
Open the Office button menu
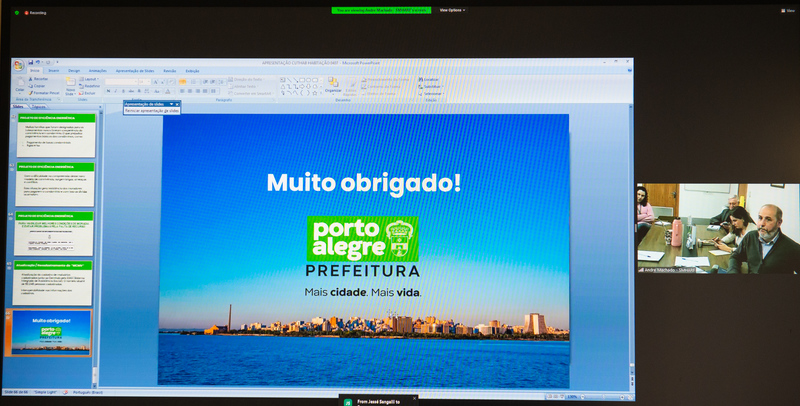click(19, 66)
